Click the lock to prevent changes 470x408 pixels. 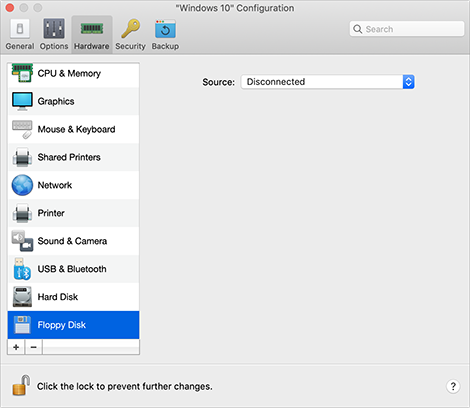(21, 385)
